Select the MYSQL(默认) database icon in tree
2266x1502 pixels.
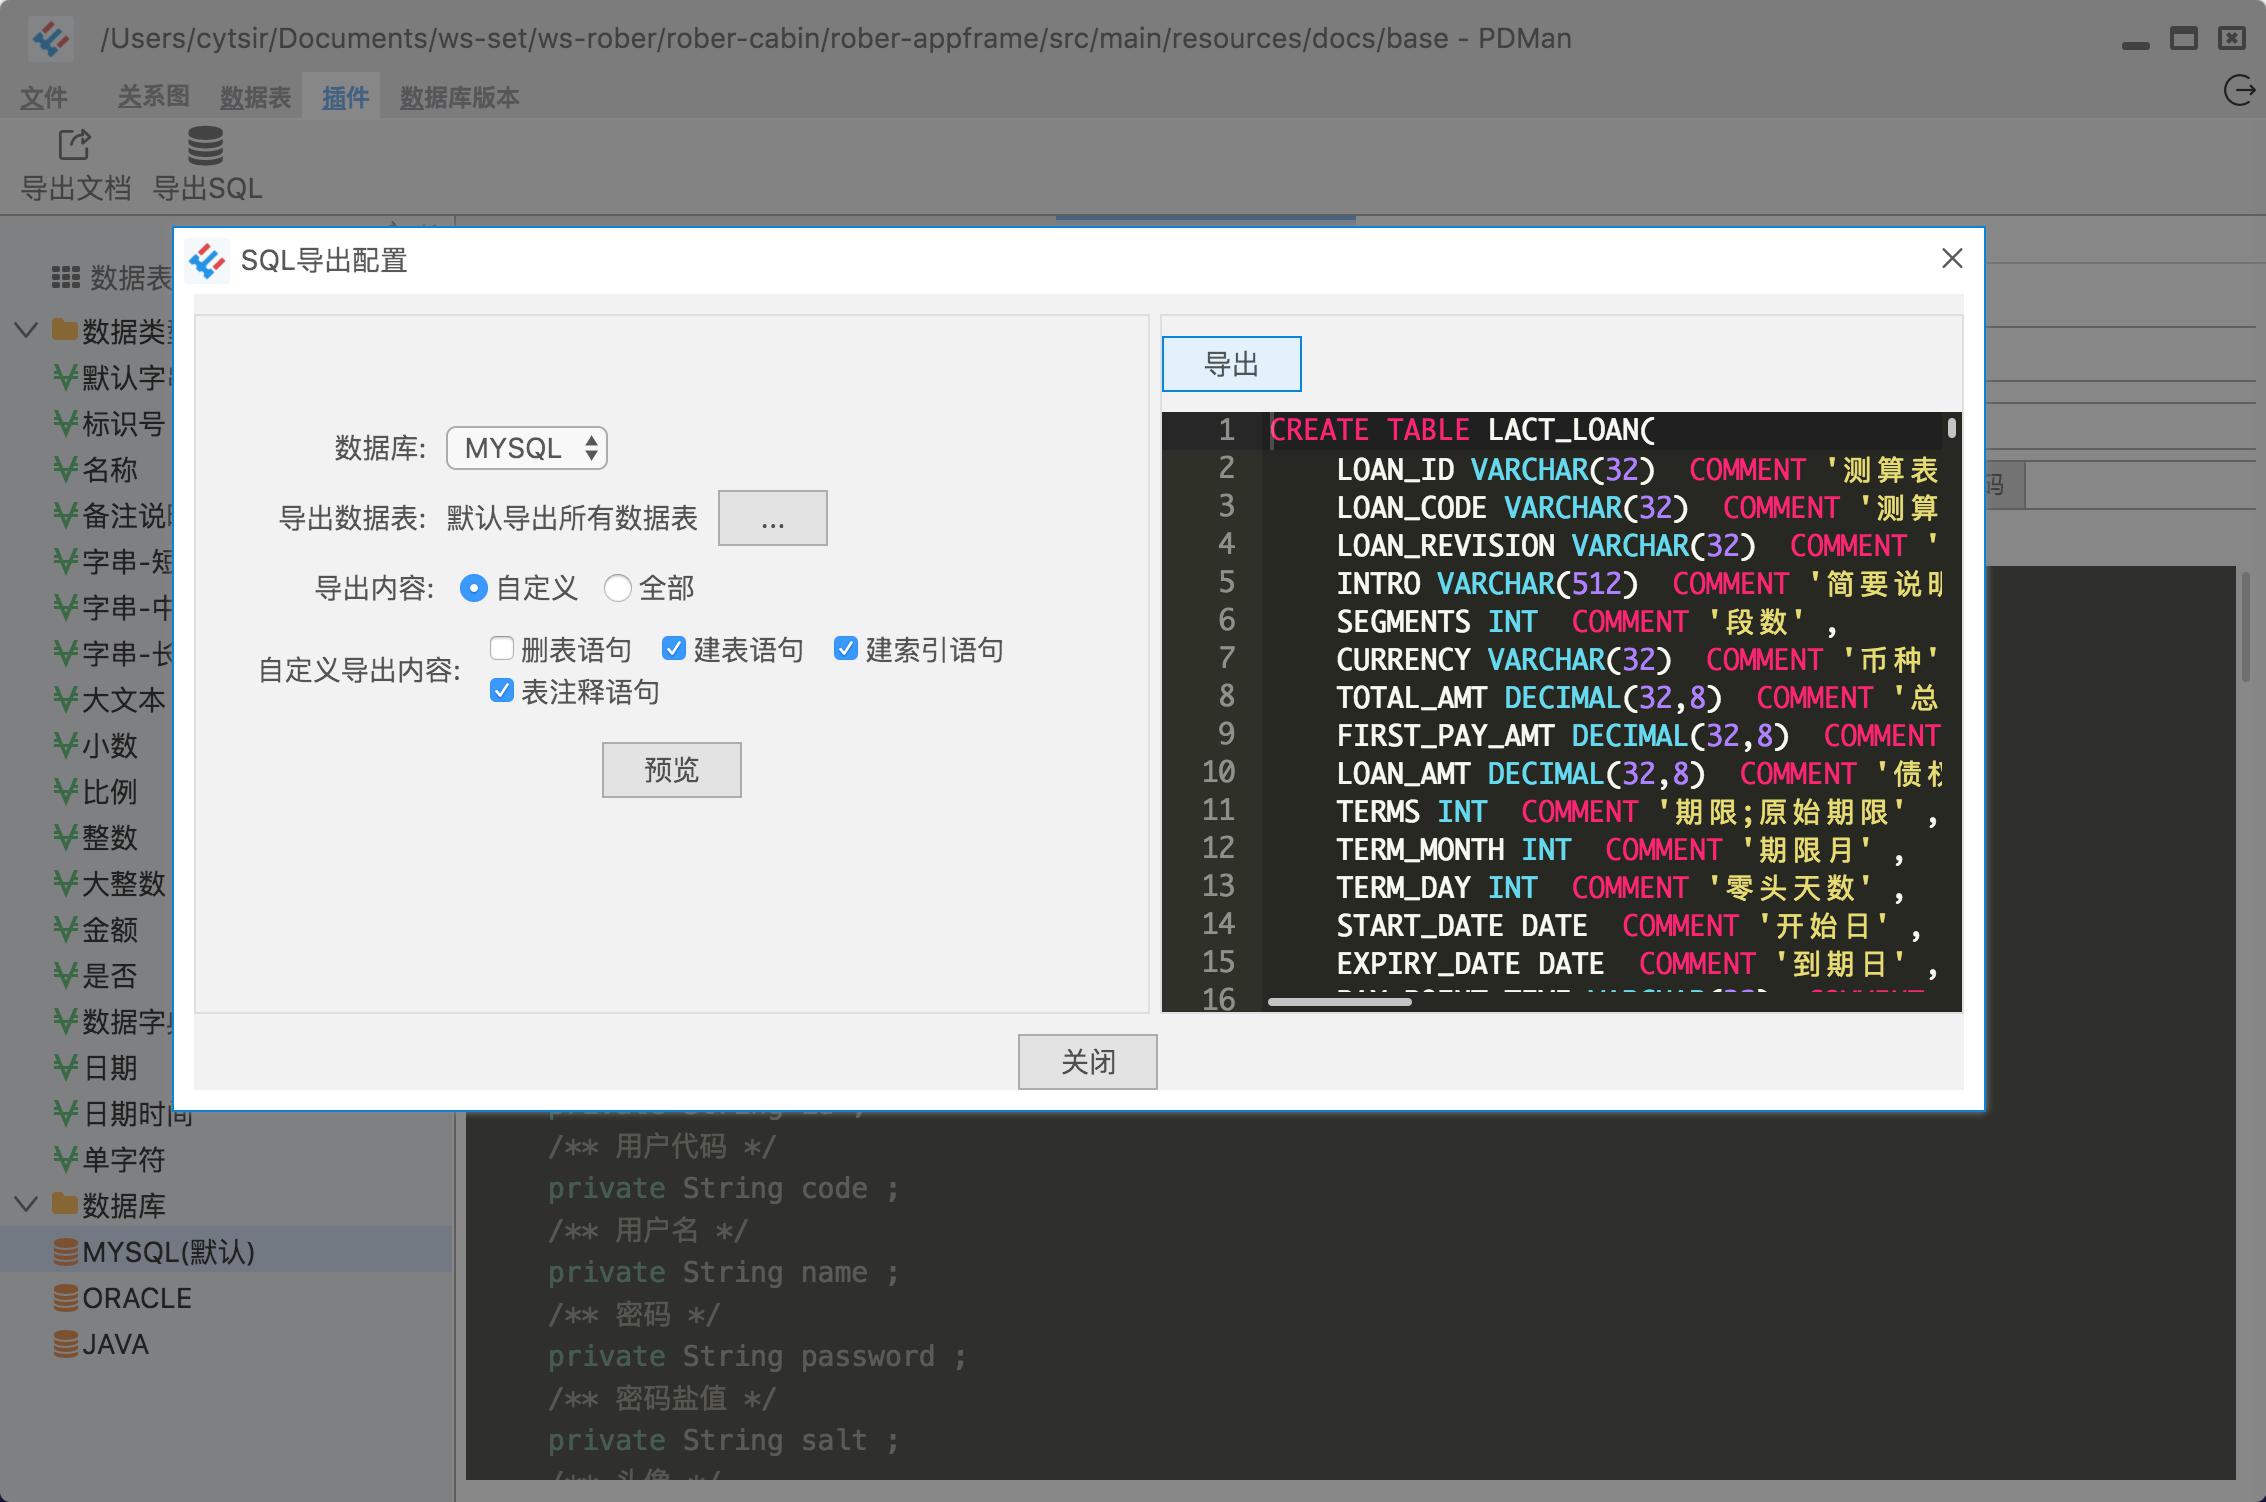coord(65,1251)
